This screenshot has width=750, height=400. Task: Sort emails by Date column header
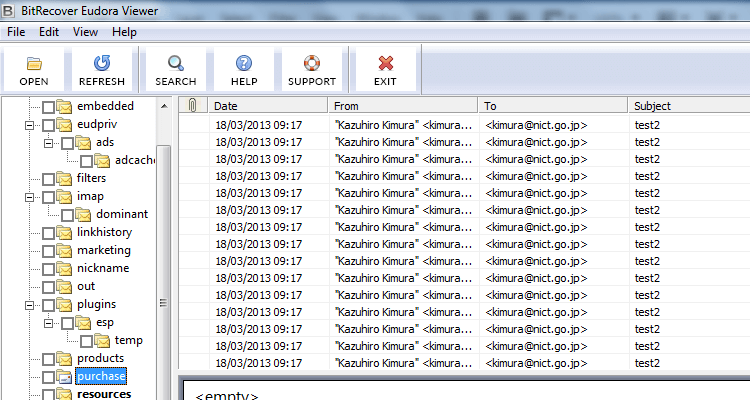click(x=268, y=105)
